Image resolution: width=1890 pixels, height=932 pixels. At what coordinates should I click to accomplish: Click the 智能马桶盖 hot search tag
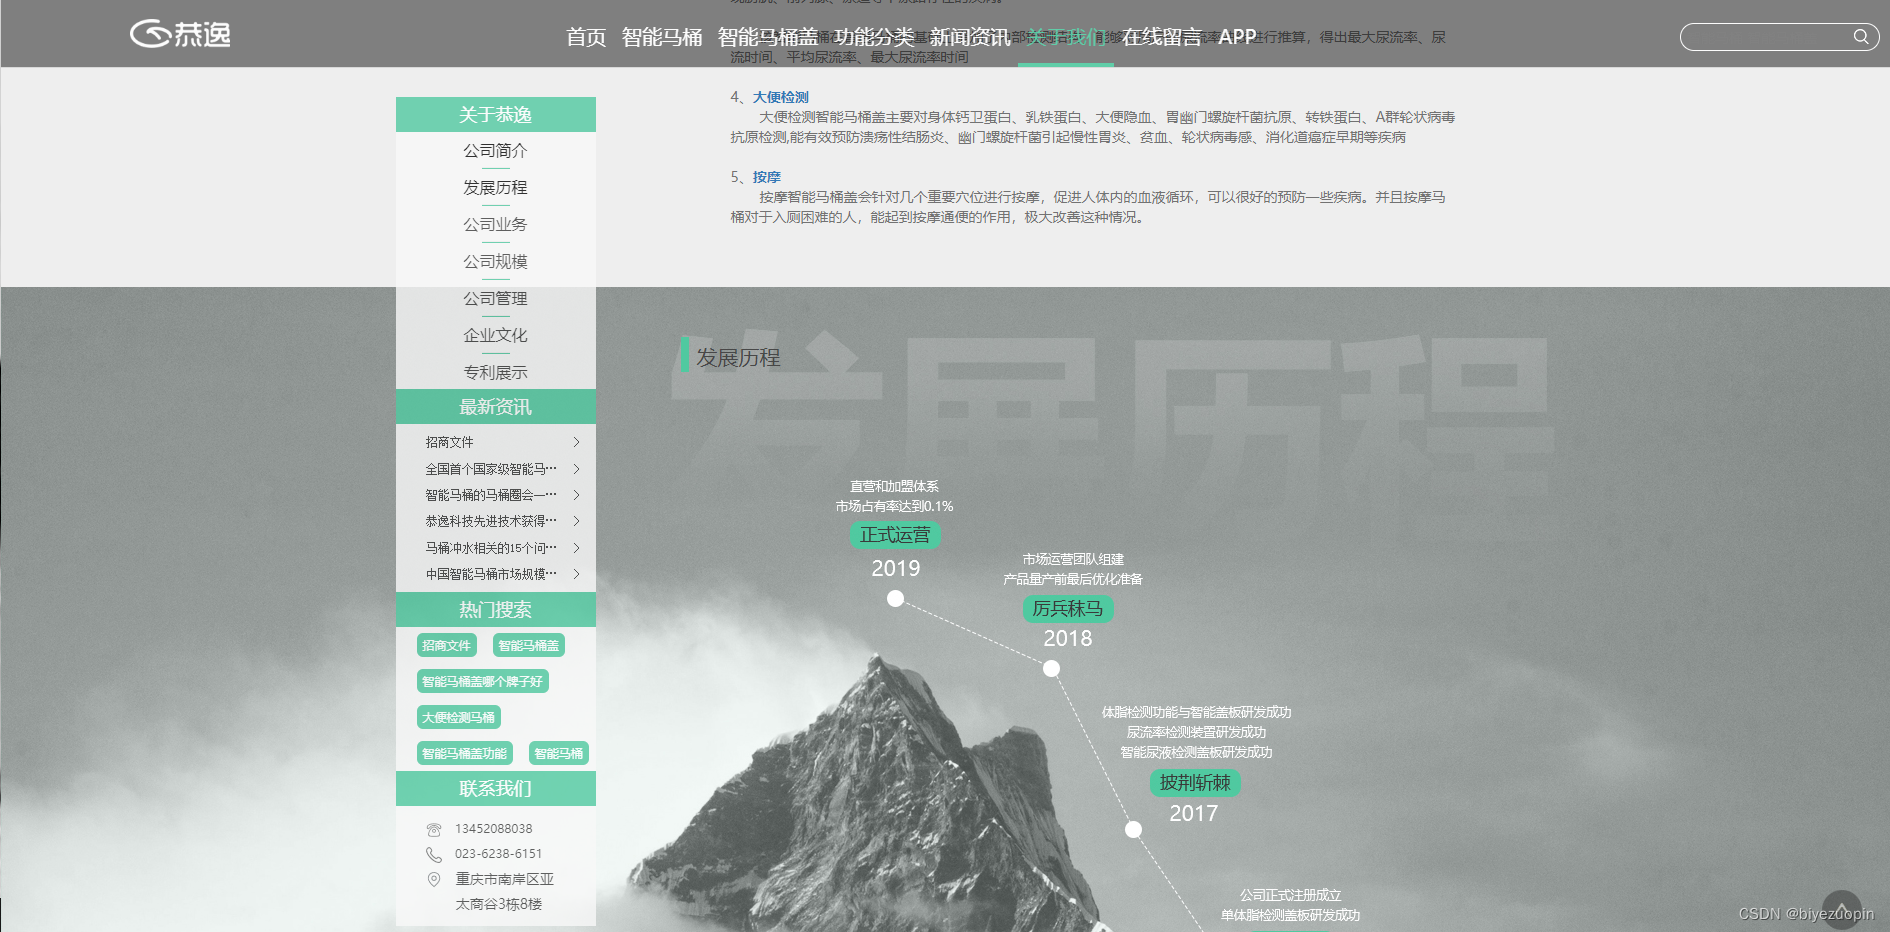(529, 646)
